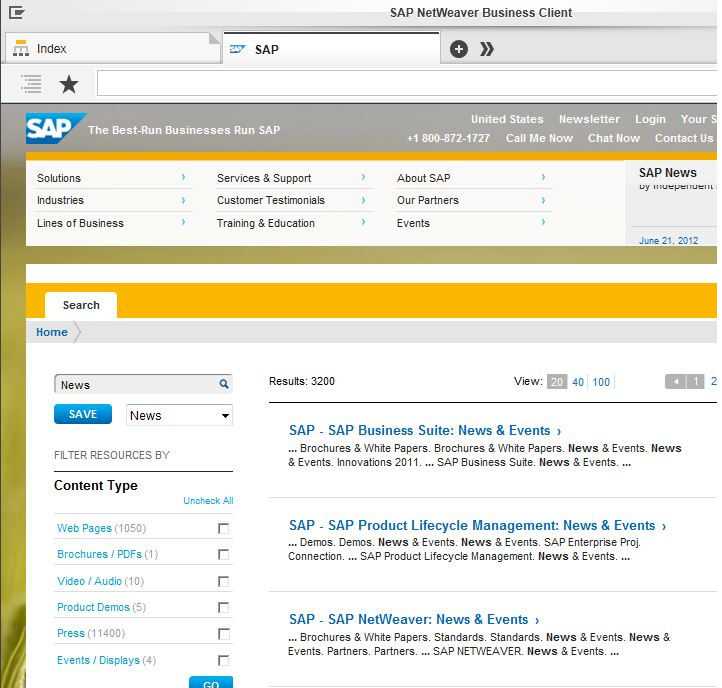Viewport: 722px width, 688px height.
Task: Expand the About SAP menu arrow
Action: pos(543,177)
